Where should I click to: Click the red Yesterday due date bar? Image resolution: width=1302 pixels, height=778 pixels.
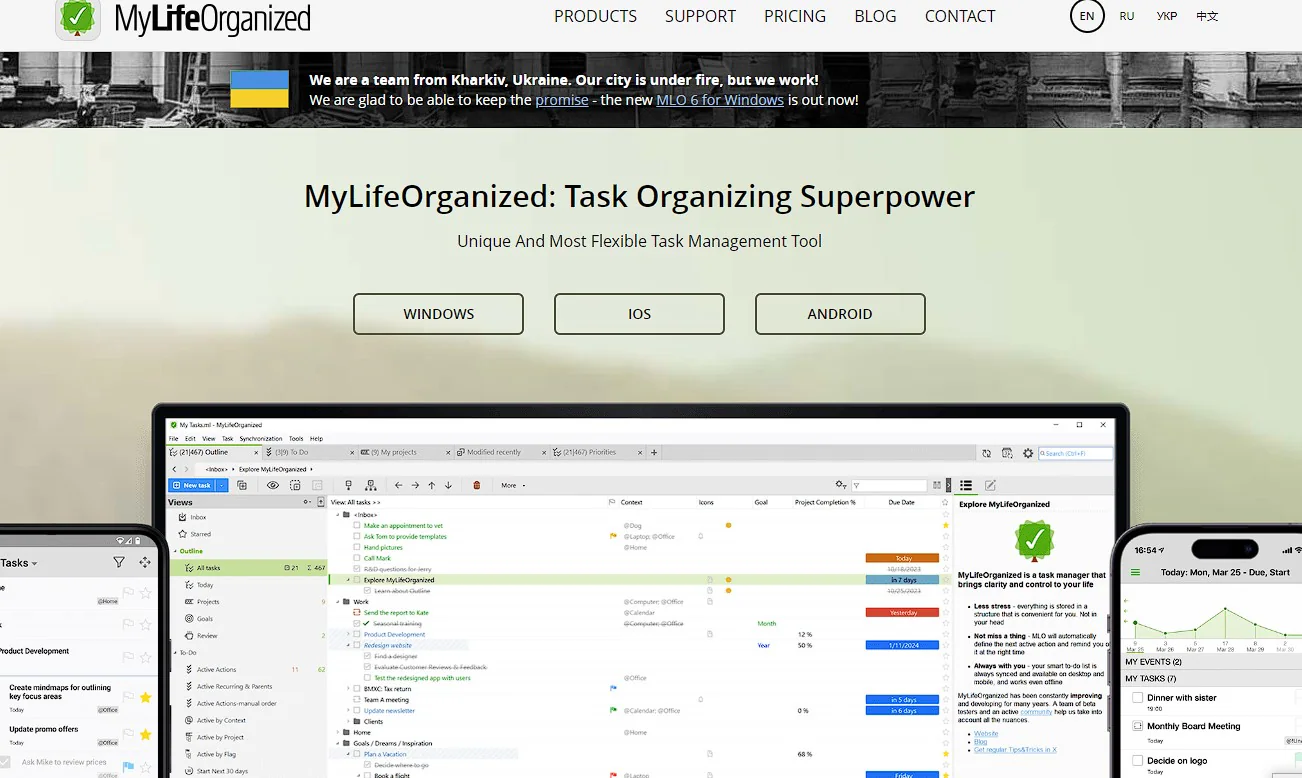tap(902, 612)
